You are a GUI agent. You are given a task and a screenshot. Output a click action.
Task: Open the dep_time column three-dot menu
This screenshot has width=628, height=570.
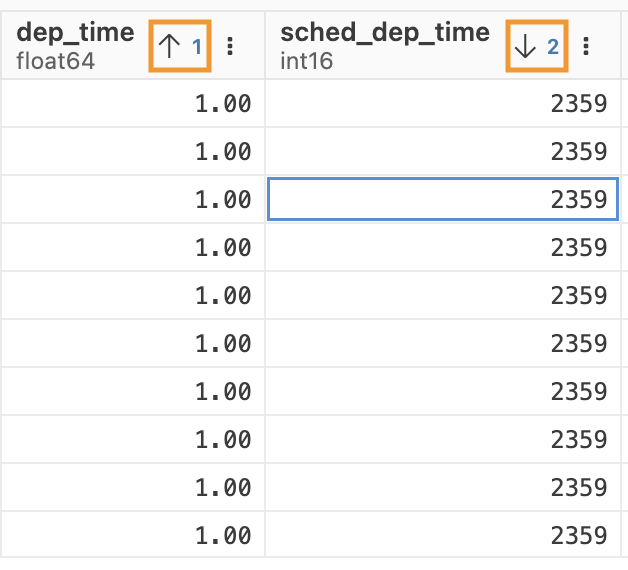click(231, 46)
